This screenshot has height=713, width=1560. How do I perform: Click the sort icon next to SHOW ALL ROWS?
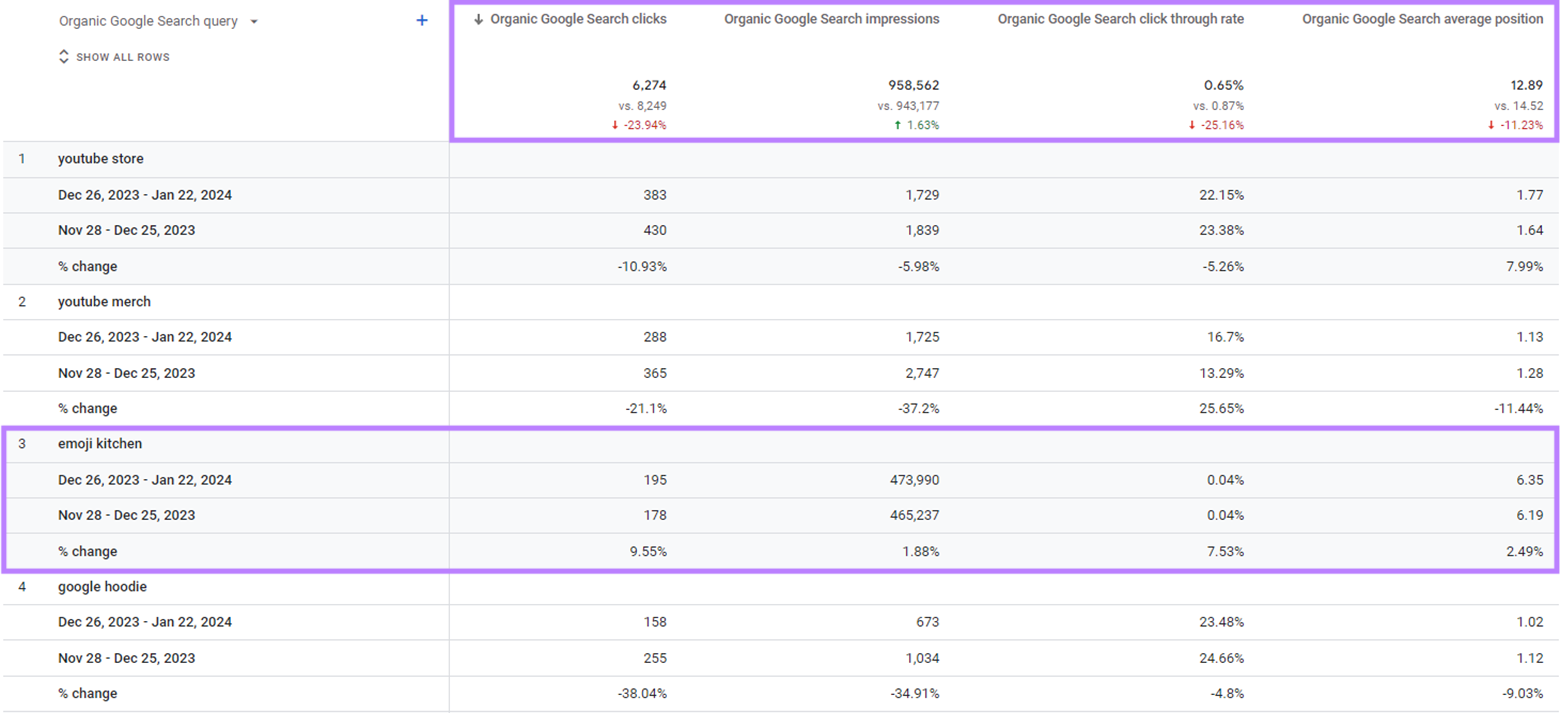63,57
